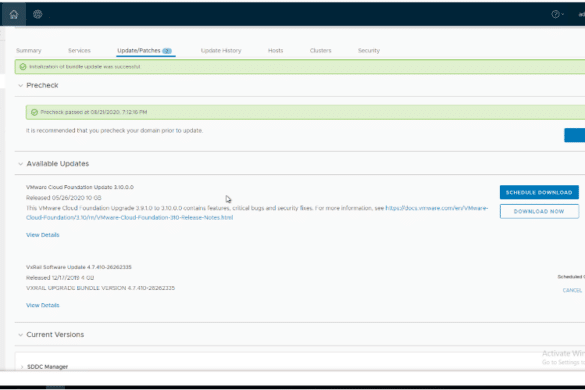
Task: Click the blue precheck button at right
Action: pyautogui.click(x=575, y=135)
